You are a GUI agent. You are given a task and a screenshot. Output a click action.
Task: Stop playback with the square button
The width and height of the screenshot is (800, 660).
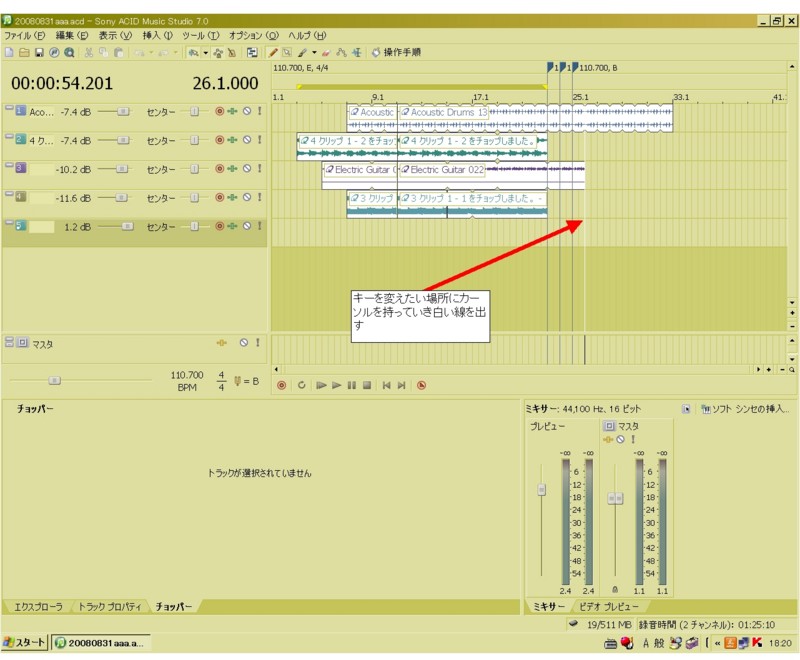tap(367, 386)
